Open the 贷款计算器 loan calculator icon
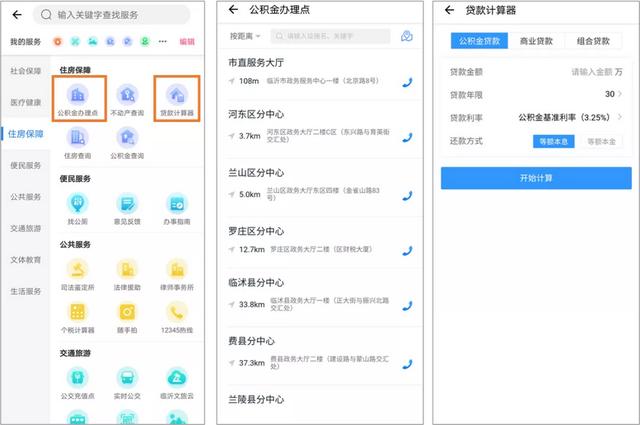This screenshot has height=425, width=640. click(x=177, y=98)
